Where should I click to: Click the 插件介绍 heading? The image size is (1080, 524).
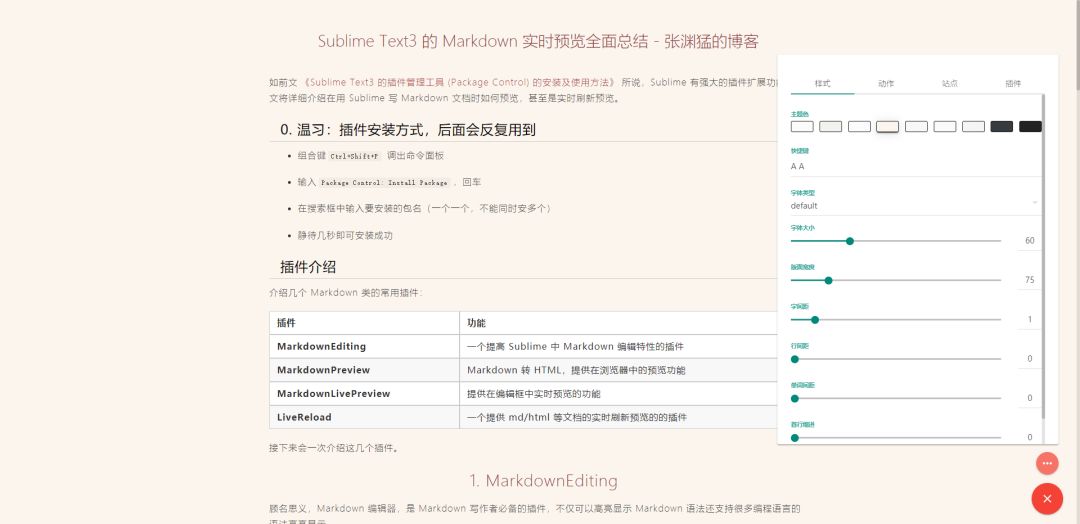pyautogui.click(x=308, y=267)
